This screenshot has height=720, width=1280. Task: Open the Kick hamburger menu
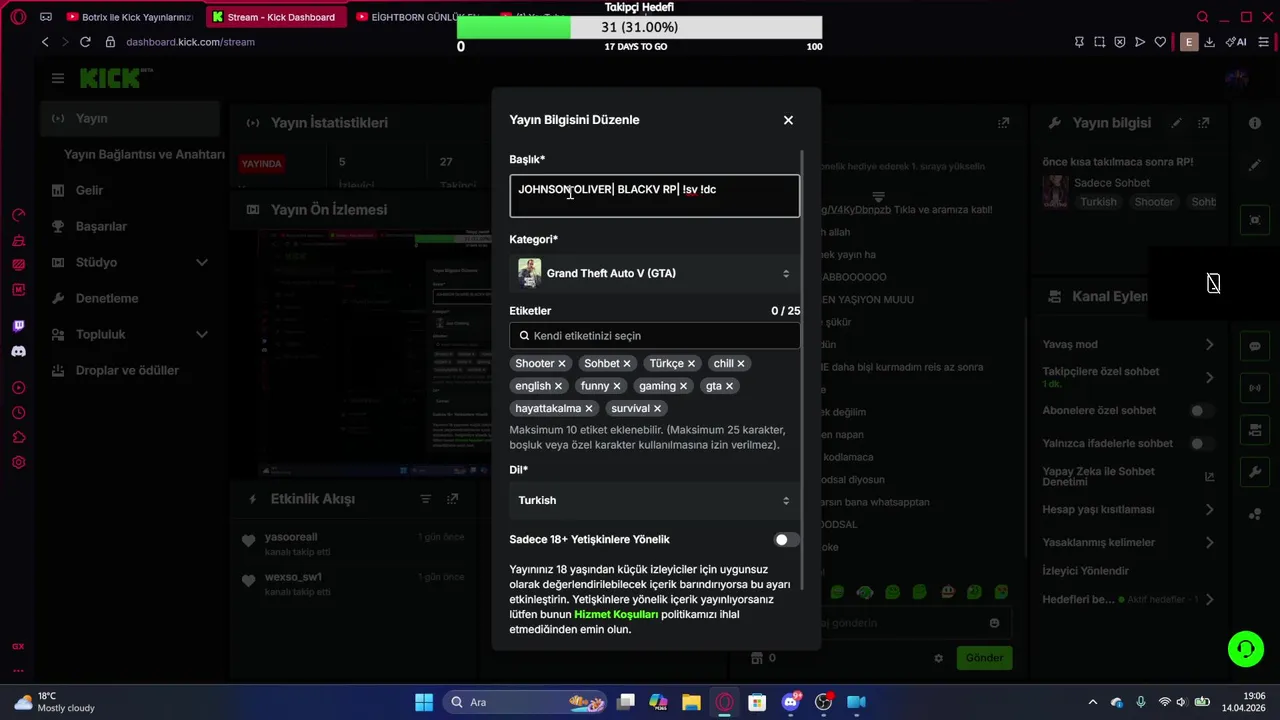point(58,78)
